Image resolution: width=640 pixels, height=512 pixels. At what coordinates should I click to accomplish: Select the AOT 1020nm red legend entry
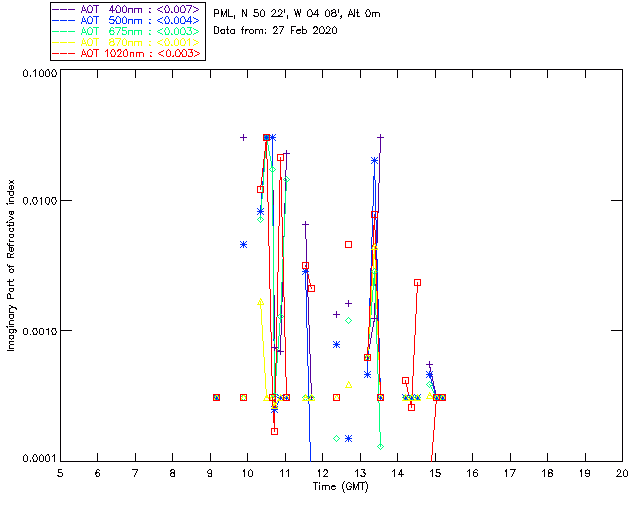click(127, 53)
